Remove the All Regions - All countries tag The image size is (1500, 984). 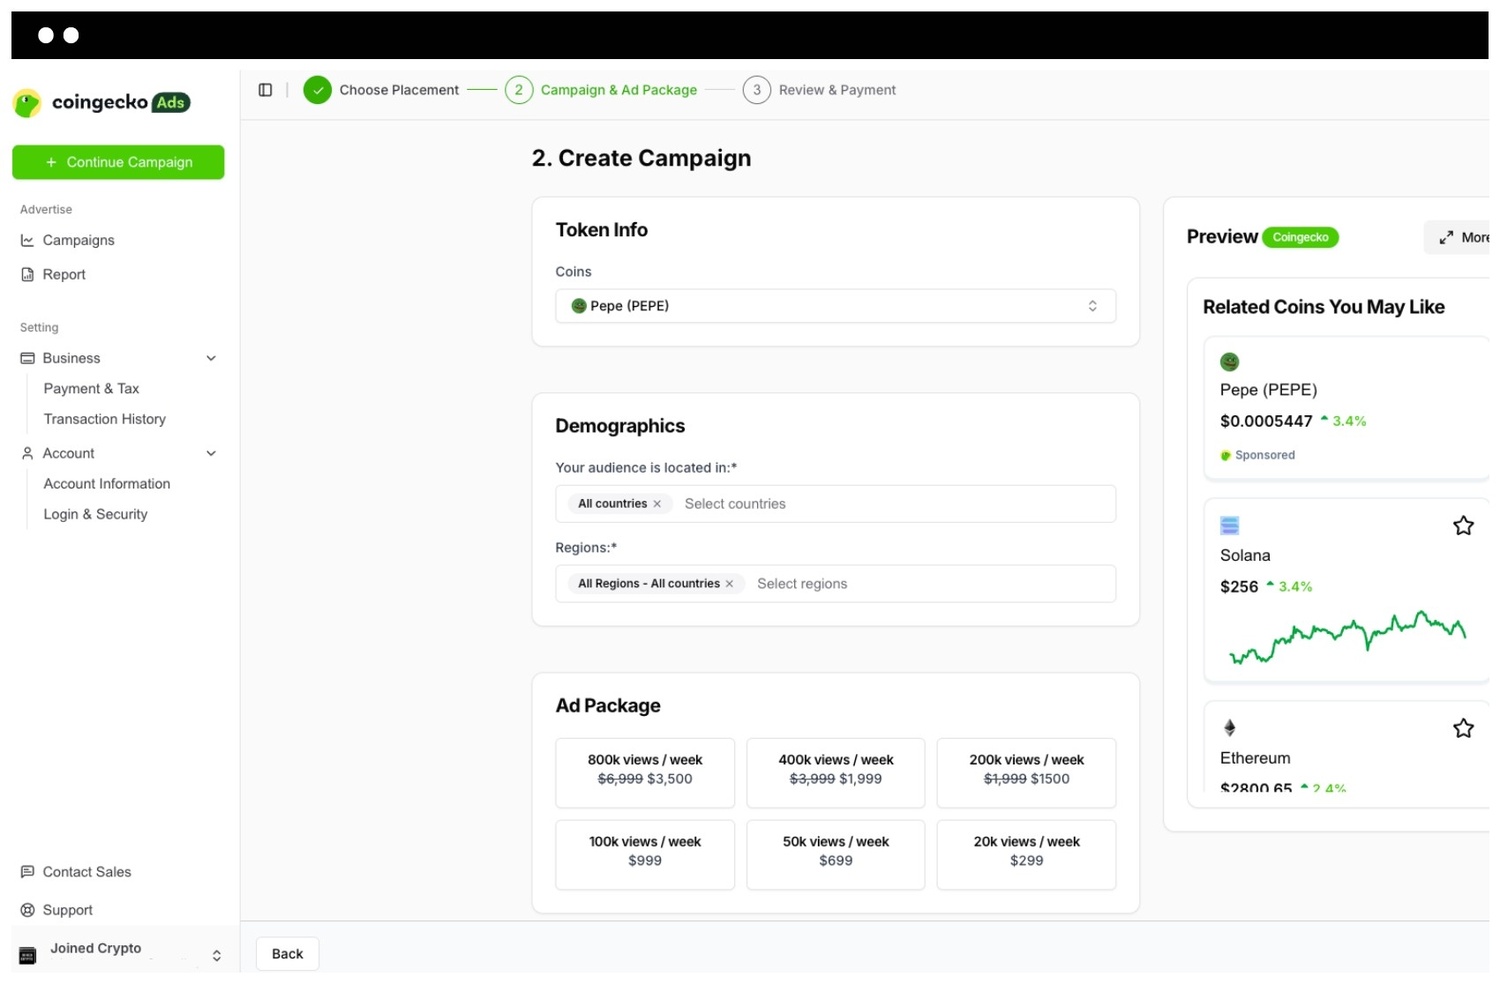coord(729,584)
